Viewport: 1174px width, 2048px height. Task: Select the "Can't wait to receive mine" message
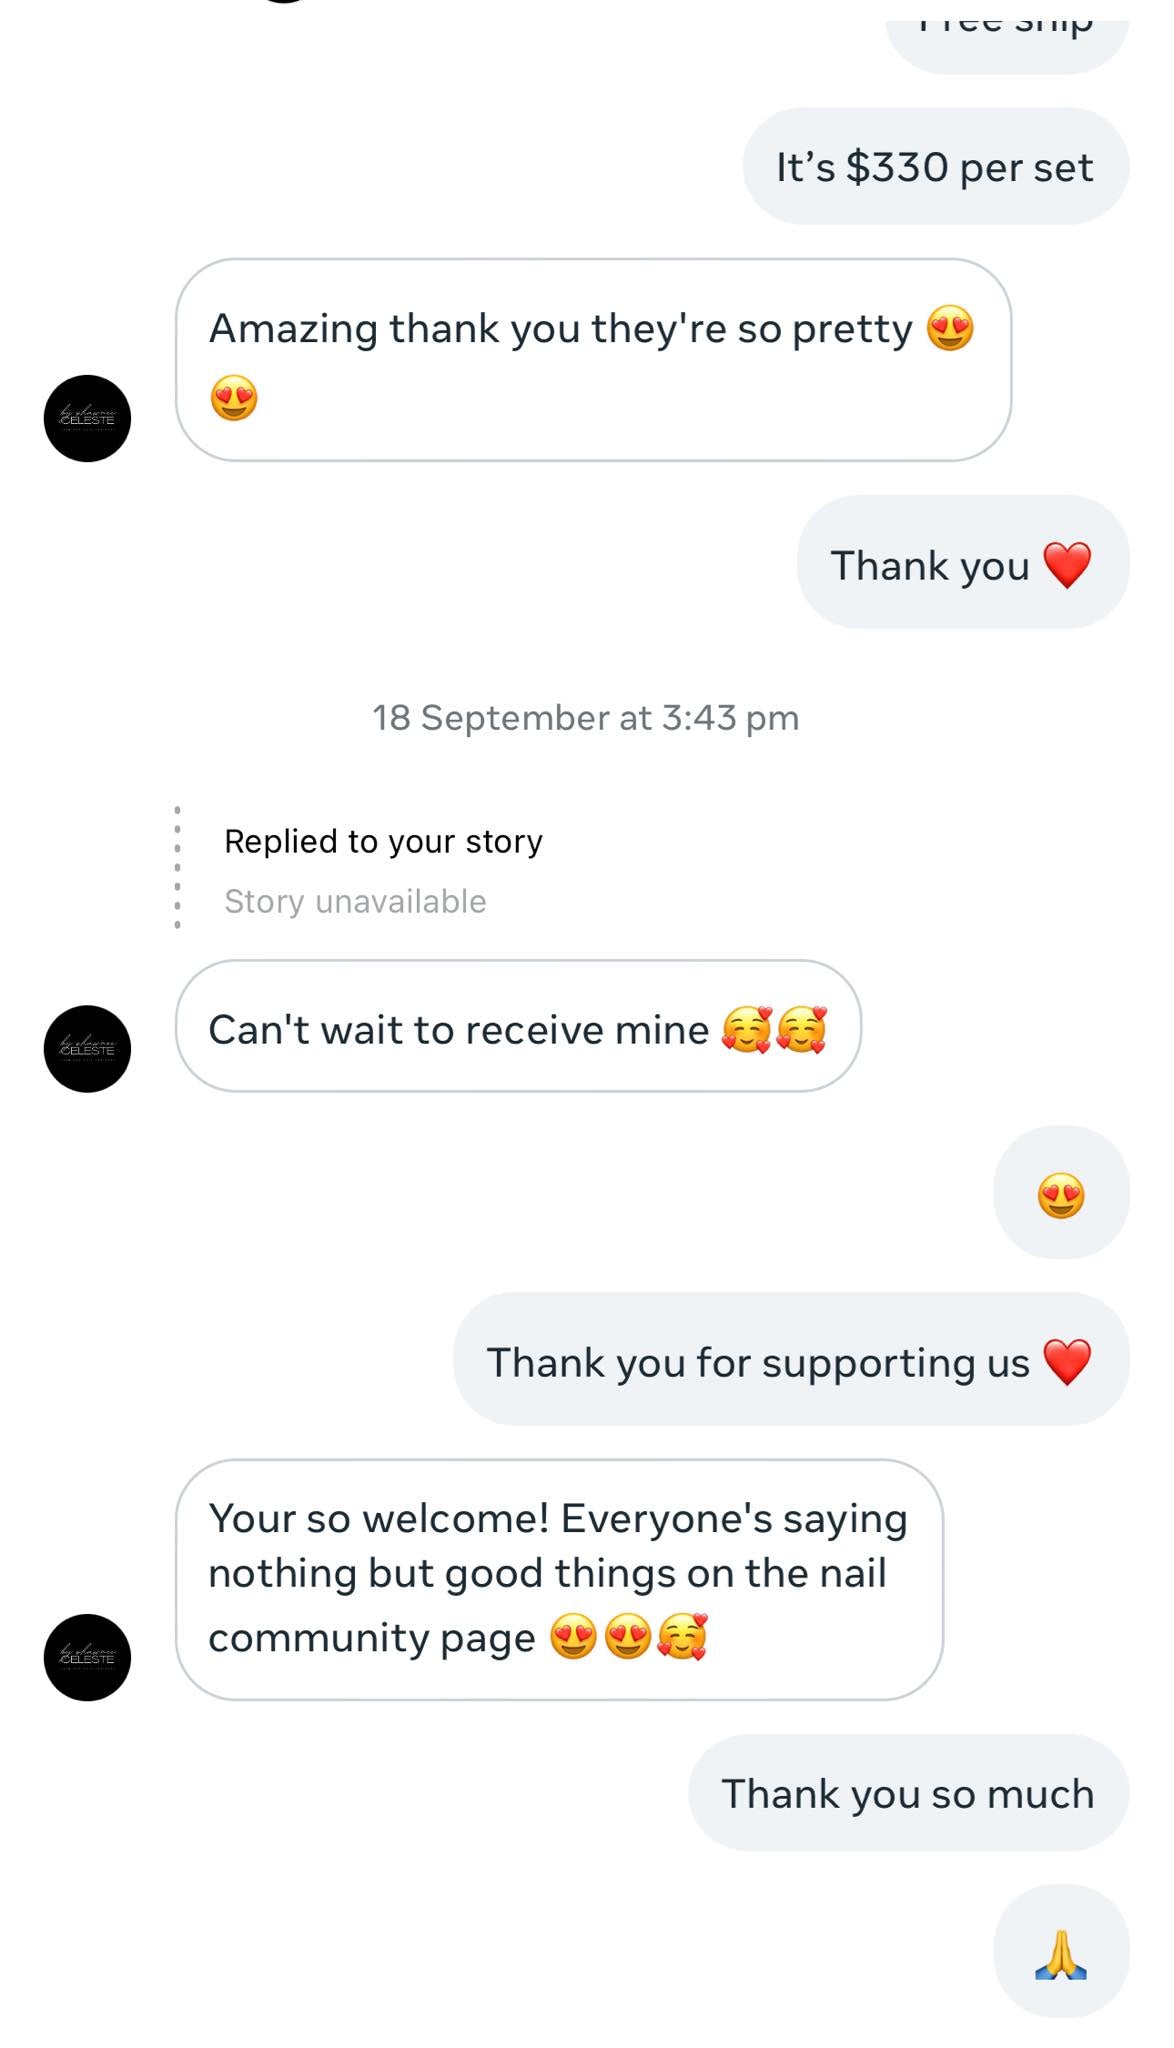point(459,1030)
